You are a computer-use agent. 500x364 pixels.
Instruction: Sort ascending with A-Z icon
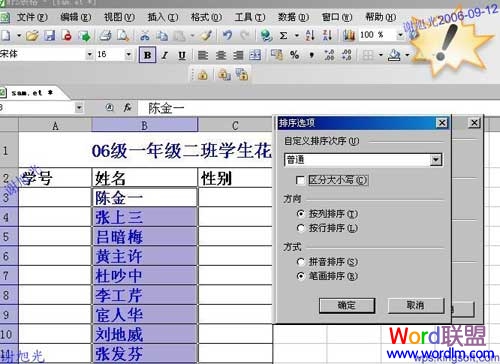pos(310,35)
